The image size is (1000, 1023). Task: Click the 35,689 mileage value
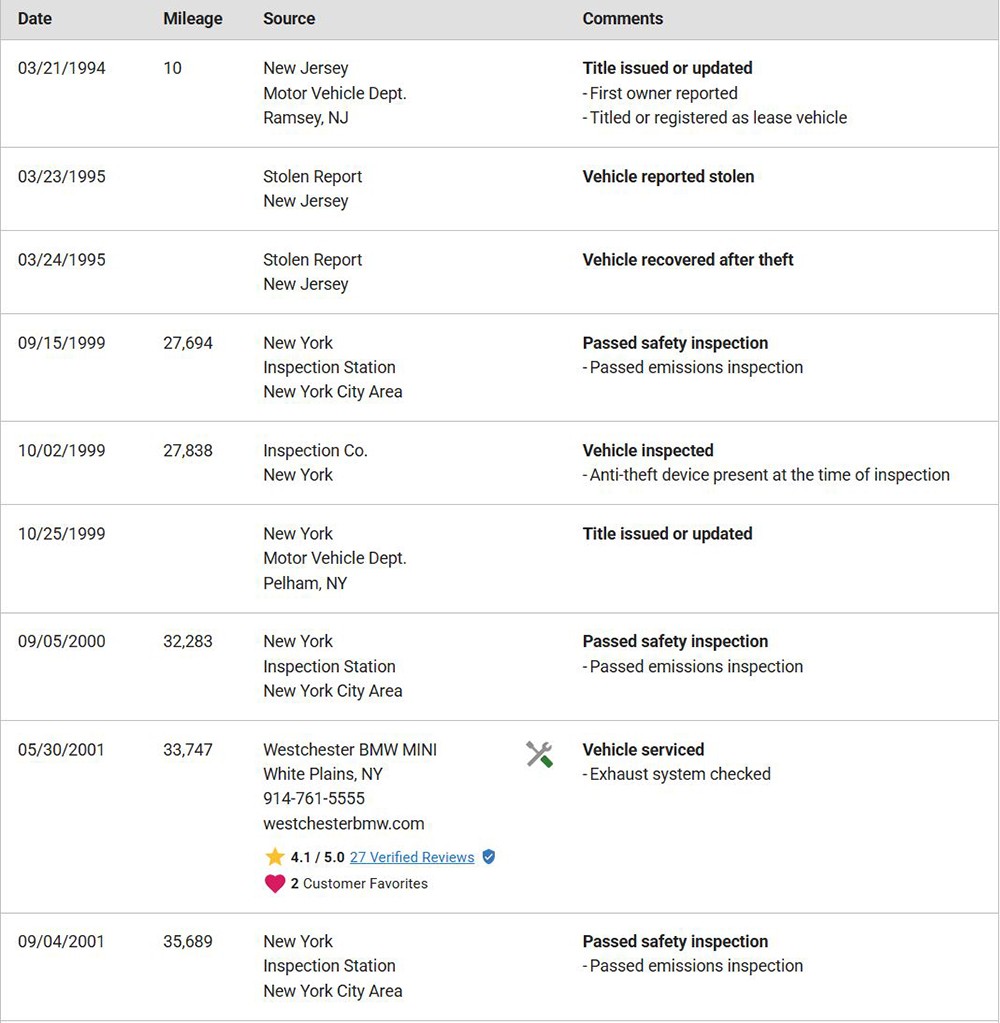[x=187, y=941]
